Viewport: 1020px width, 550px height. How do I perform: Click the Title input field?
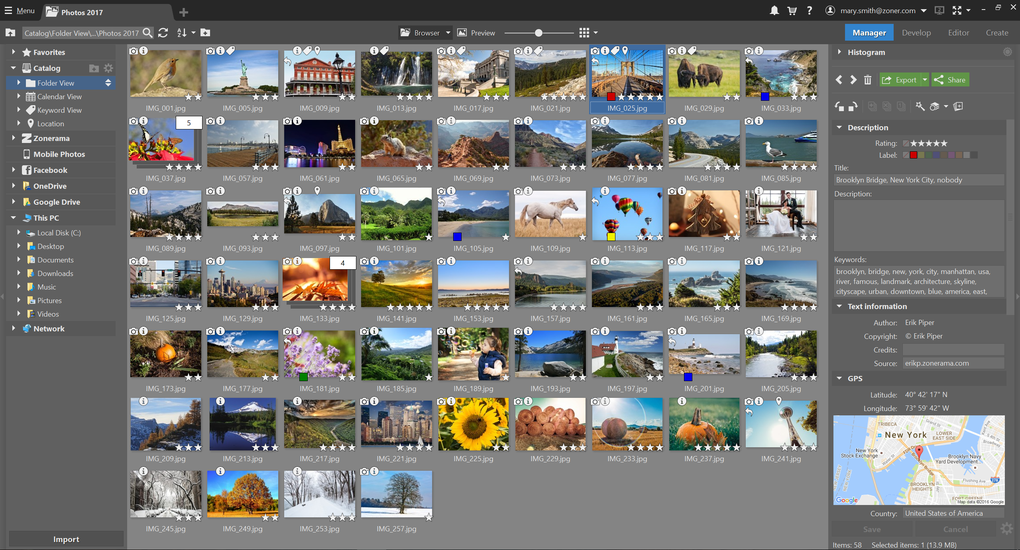pos(919,180)
